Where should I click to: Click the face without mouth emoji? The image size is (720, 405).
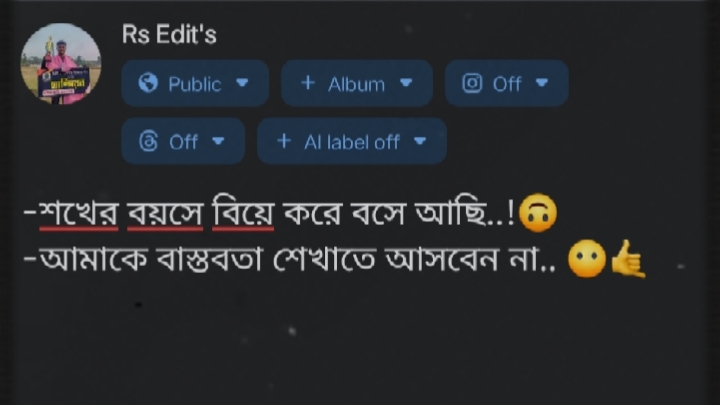click(587, 259)
